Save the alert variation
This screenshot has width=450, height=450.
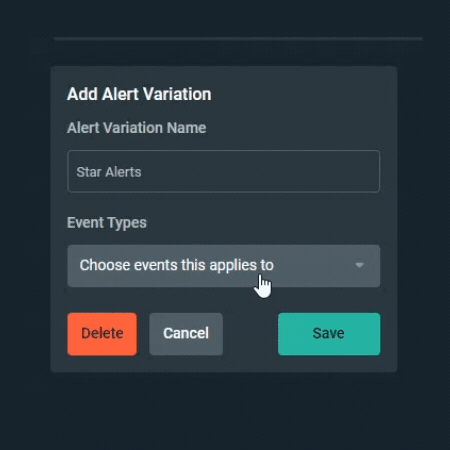329,334
